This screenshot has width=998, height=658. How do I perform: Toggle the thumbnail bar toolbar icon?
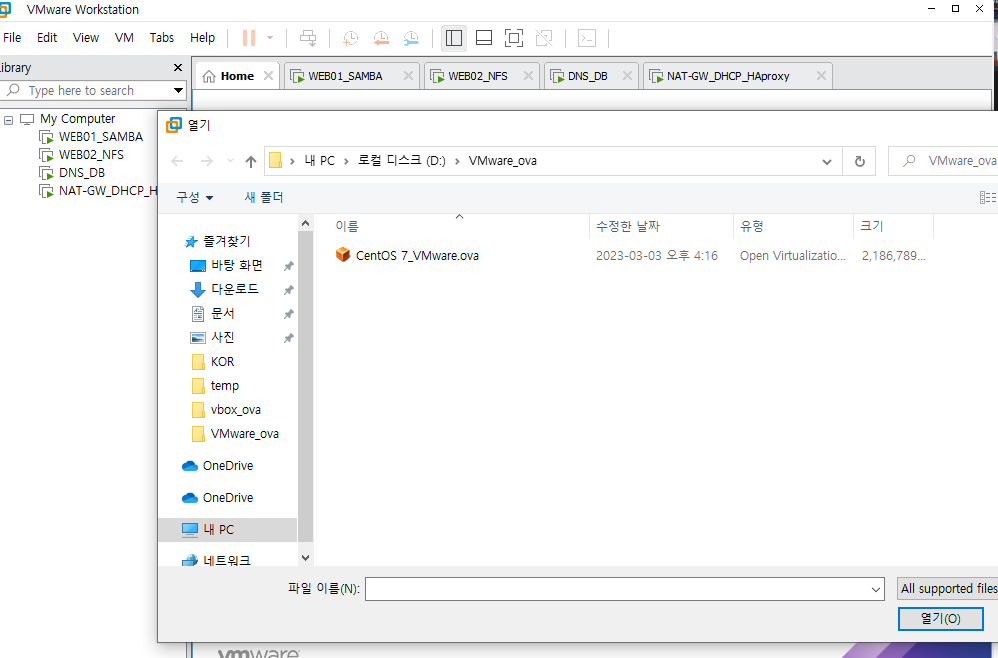click(x=484, y=38)
